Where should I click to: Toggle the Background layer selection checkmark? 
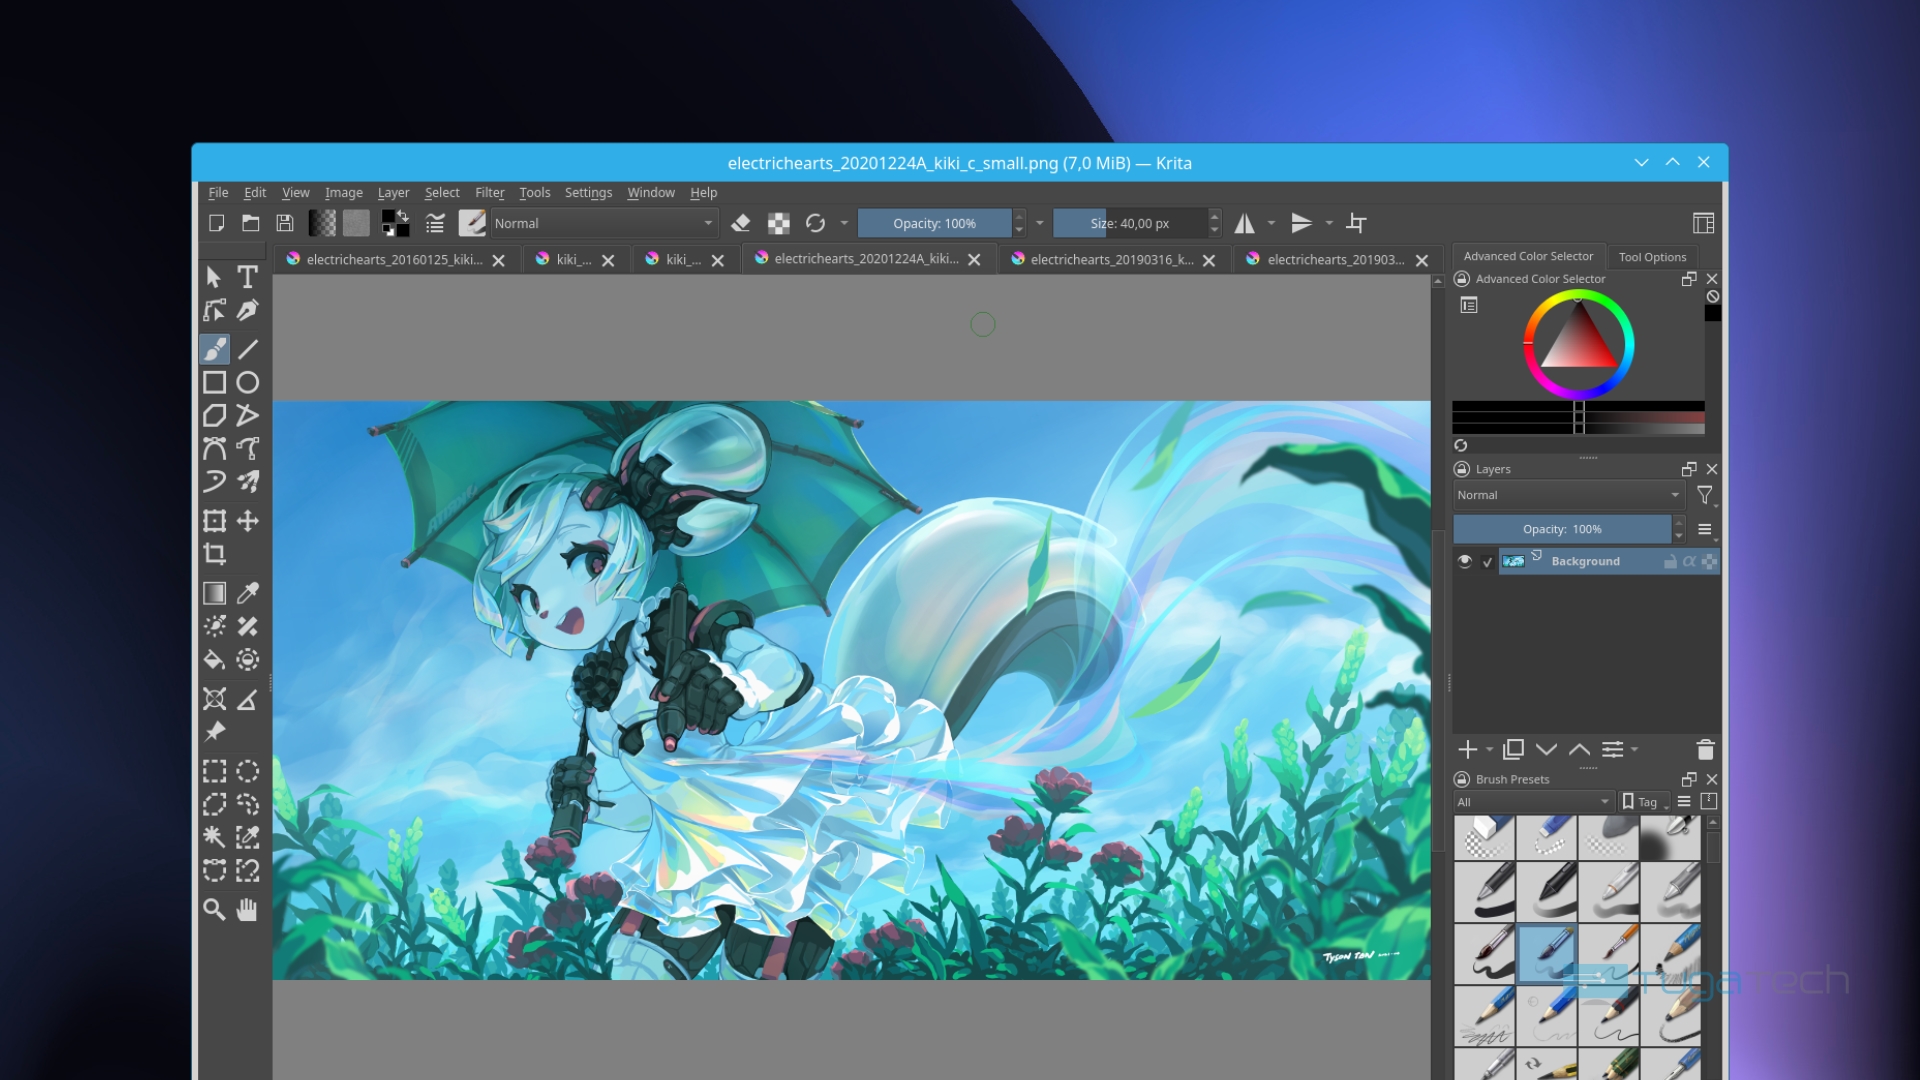click(x=1487, y=562)
